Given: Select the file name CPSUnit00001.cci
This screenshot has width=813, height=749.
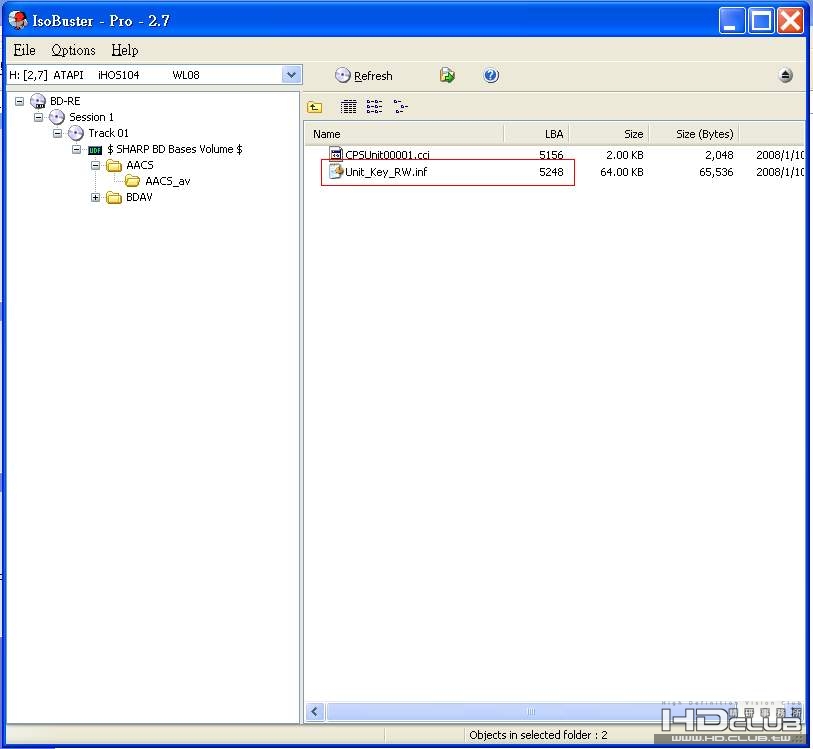Looking at the screenshot, I should click(387, 155).
